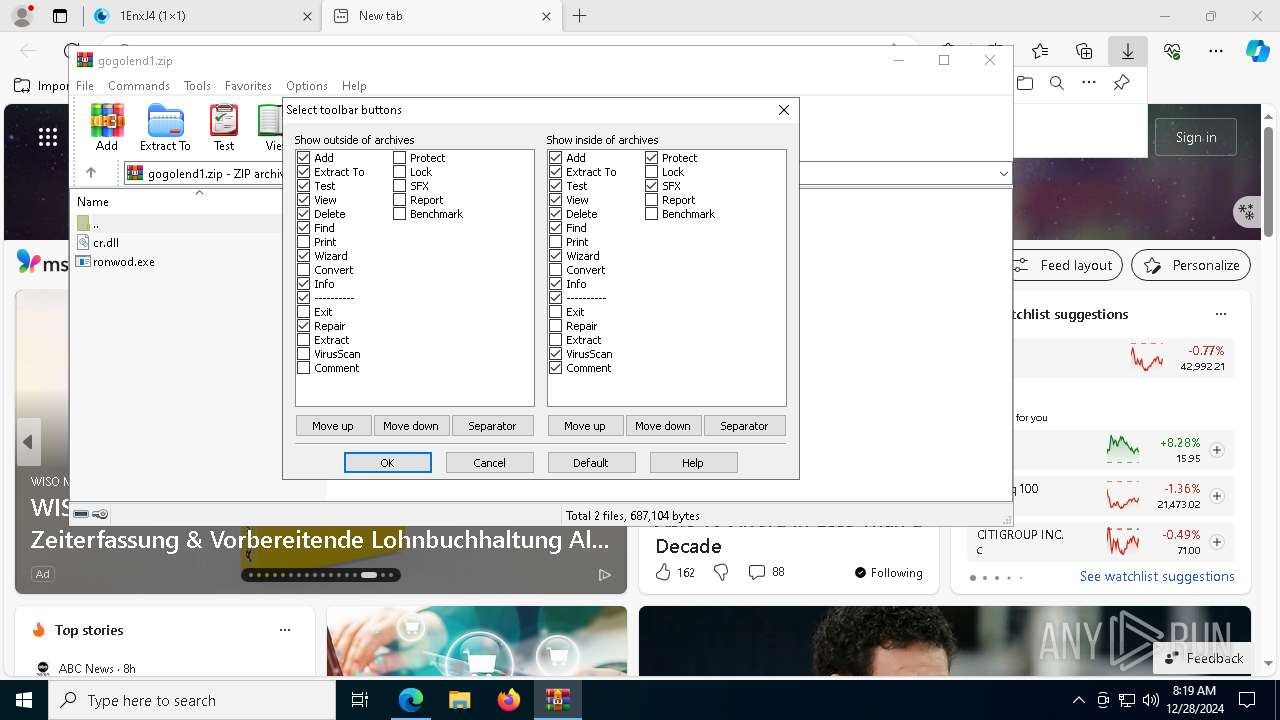Screen dimensions: 1280x720
Task: Uncheck Repair in outside of archives list
Action: (304, 326)
